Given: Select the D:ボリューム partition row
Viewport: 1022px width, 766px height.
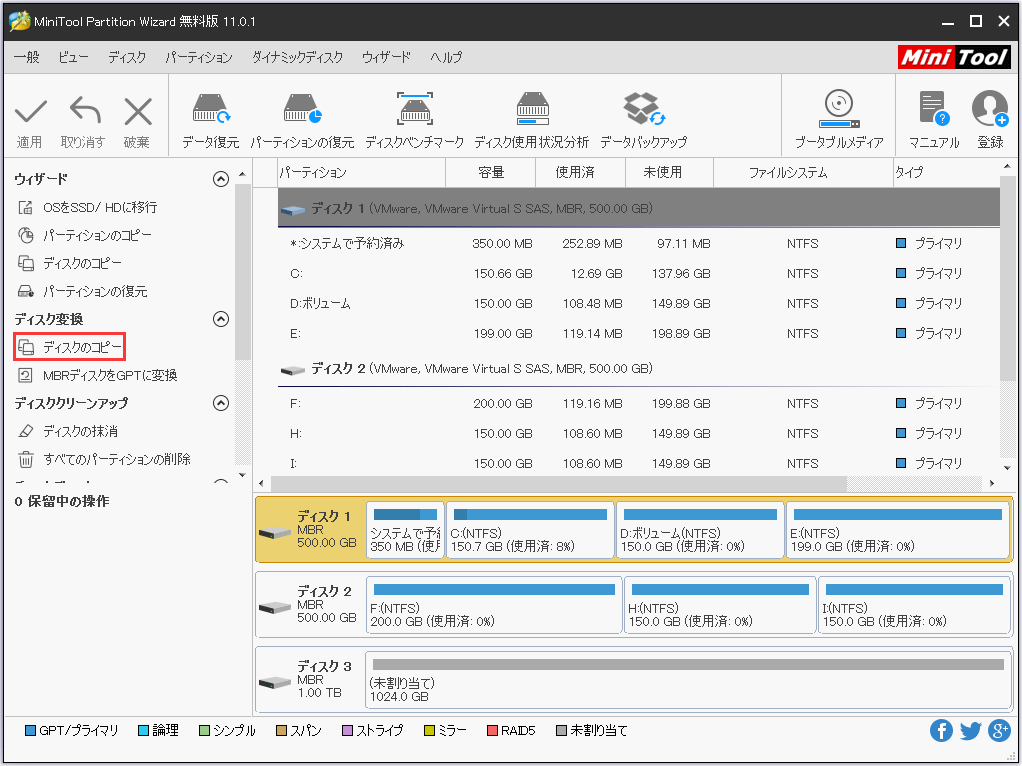Looking at the screenshot, I should click(x=639, y=304).
